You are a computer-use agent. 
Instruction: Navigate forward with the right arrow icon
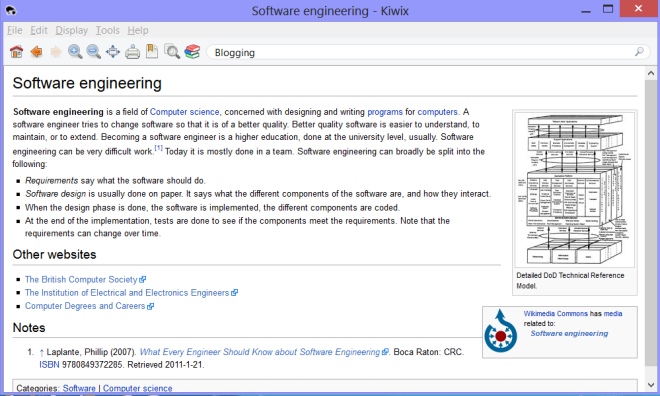pos(56,52)
